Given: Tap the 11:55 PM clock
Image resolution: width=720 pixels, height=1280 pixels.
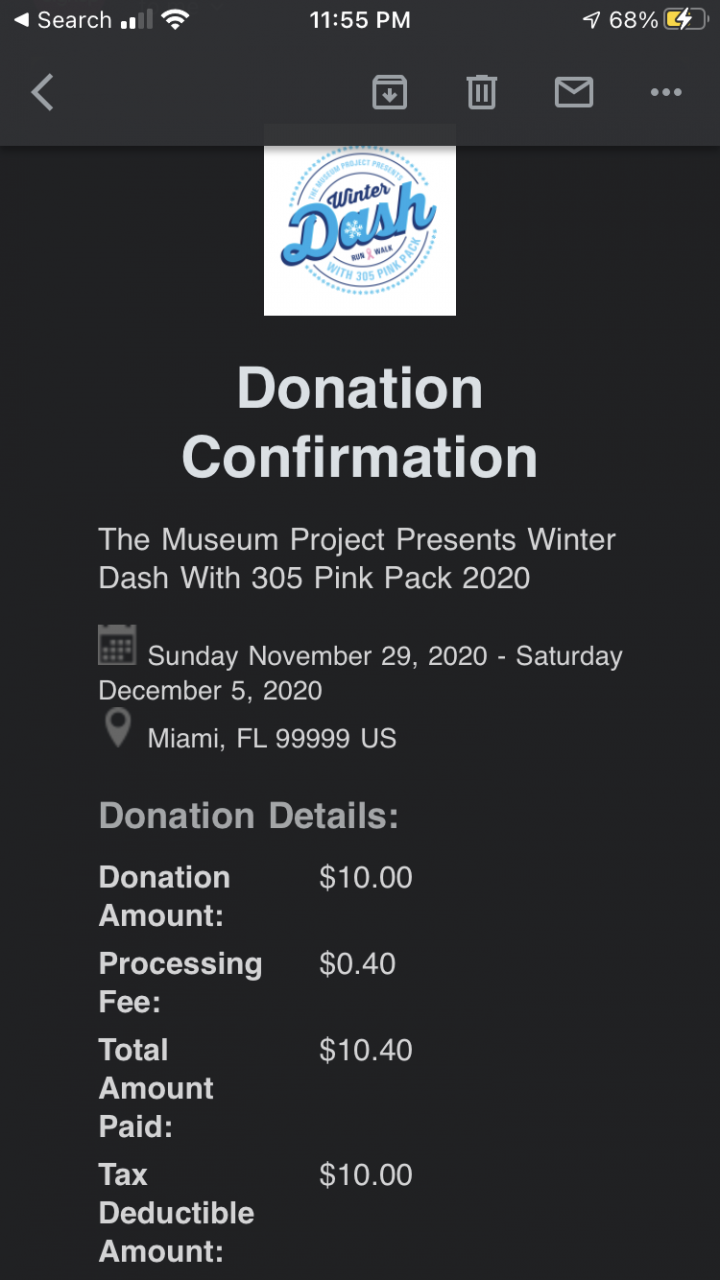Looking at the screenshot, I should 360,20.
